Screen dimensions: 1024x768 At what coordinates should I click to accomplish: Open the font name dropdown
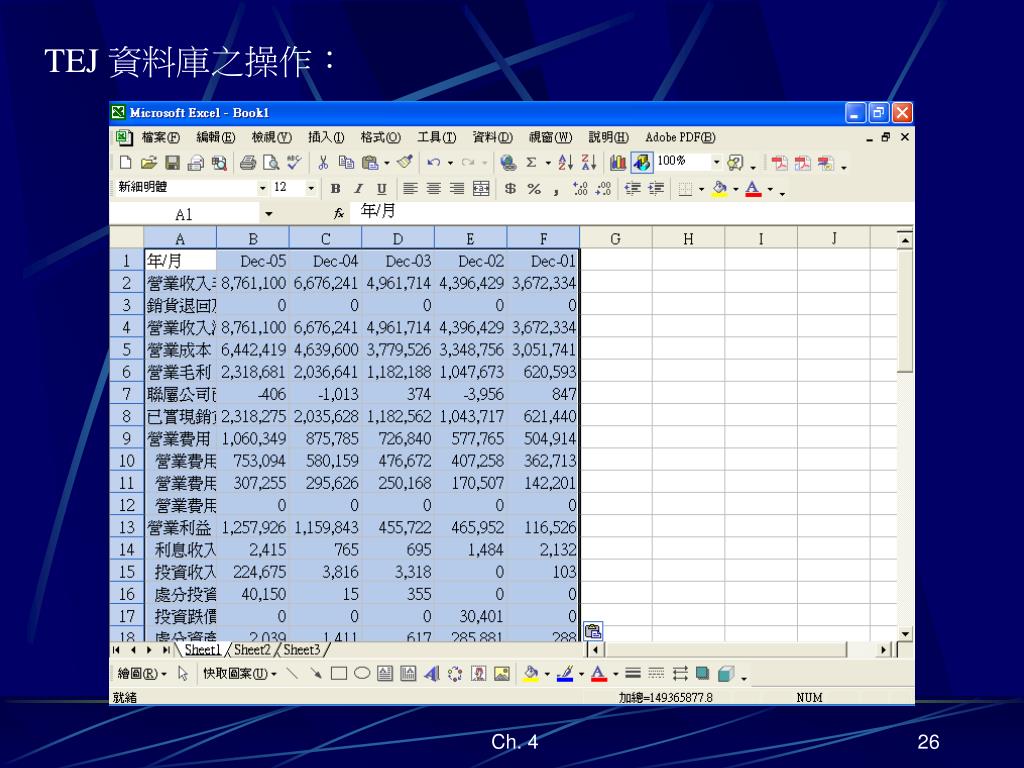pos(263,188)
